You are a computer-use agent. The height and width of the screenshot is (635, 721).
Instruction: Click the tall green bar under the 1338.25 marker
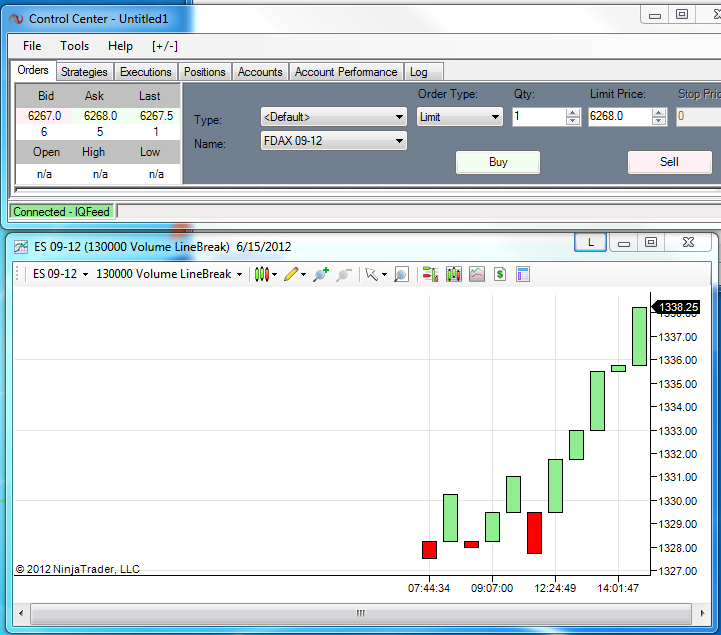640,337
